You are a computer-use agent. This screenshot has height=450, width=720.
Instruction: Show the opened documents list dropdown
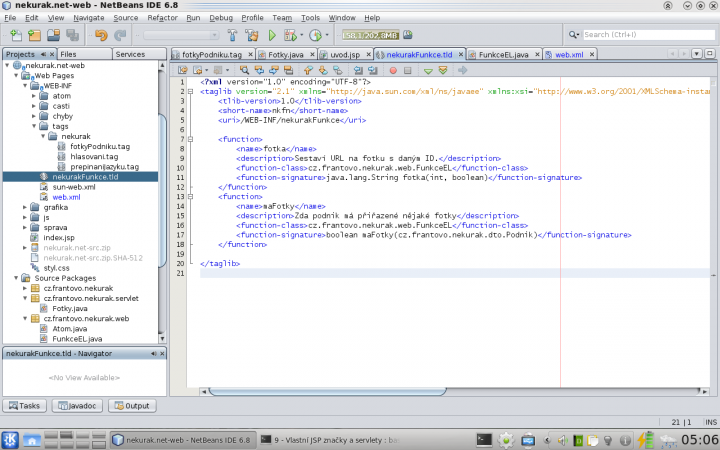(697, 54)
